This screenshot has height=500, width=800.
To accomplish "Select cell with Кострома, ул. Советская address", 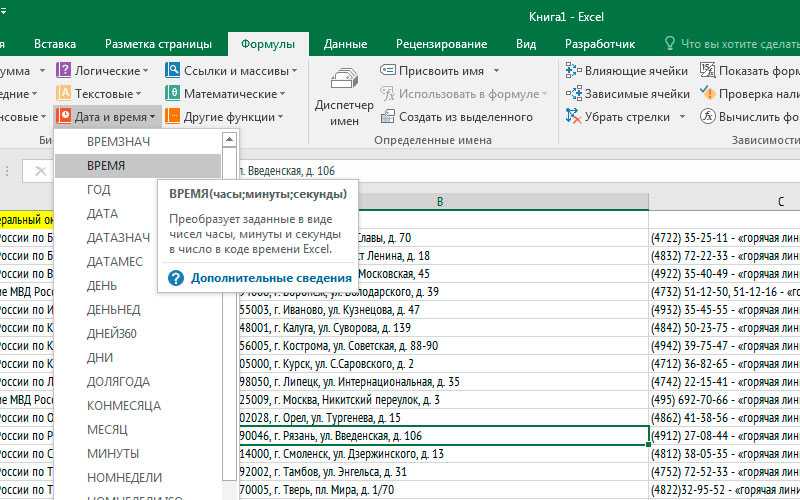I will pos(444,346).
